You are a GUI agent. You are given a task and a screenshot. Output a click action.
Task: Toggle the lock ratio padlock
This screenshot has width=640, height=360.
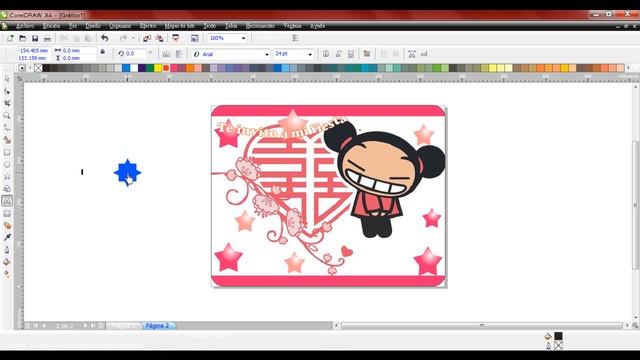pyautogui.click(x=103, y=52)
